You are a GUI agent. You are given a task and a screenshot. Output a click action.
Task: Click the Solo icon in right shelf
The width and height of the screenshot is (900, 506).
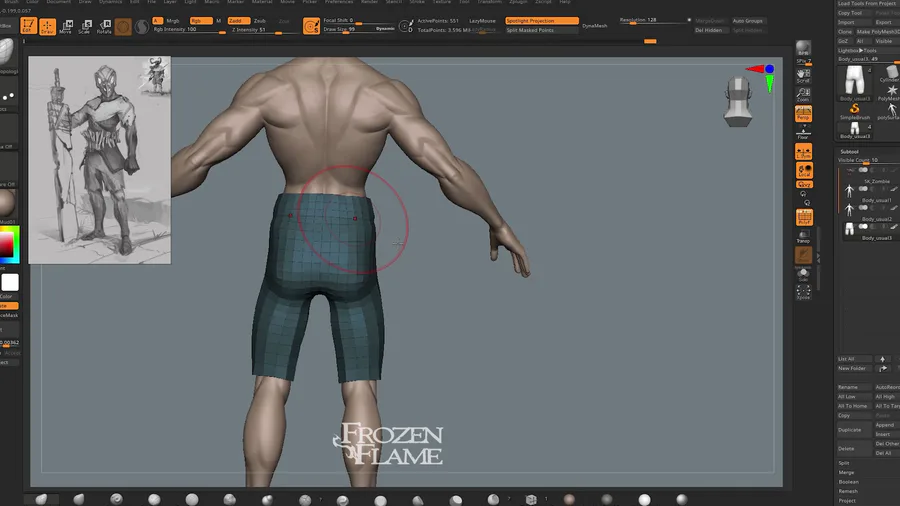click(804, 274)
